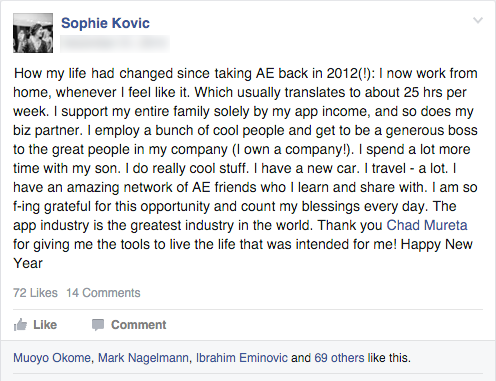Viewport: 496px width, 381px height.
Task: Open Ibrahim Eminovic's profile link
Action: [242, 358]
